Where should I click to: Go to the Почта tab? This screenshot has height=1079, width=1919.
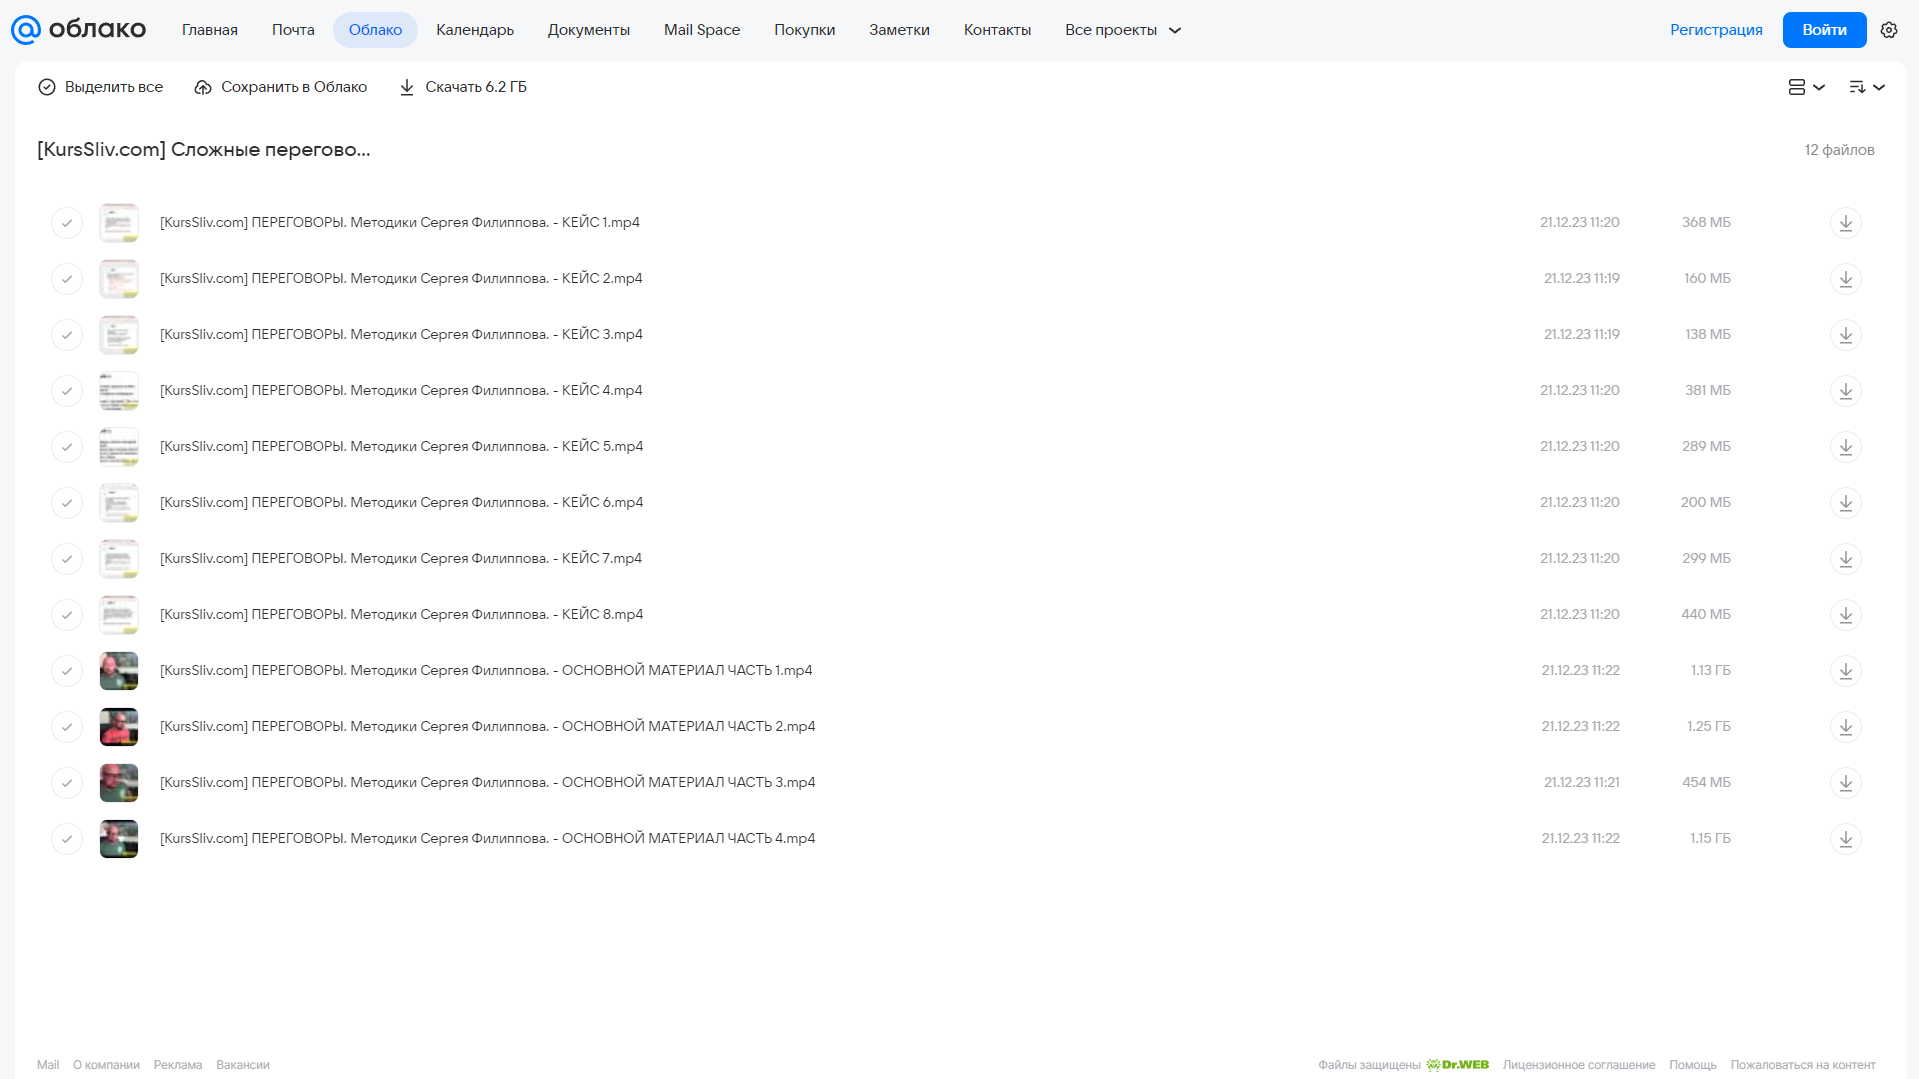(293, 30)
